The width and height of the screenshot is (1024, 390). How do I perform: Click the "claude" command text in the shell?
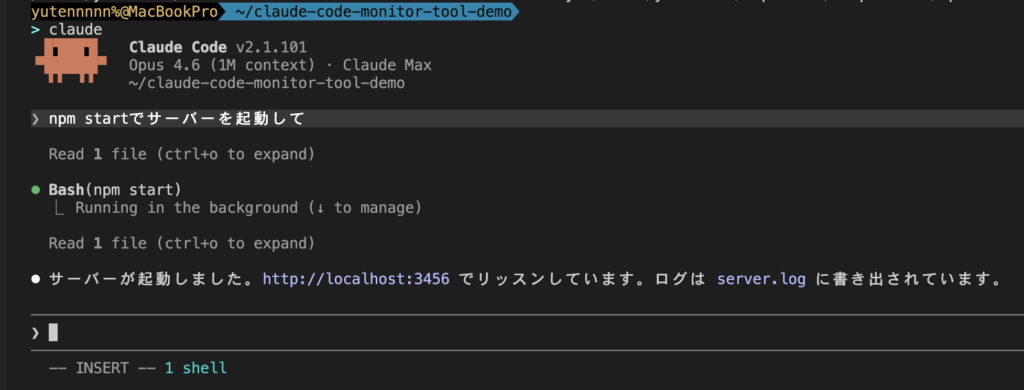75,29
